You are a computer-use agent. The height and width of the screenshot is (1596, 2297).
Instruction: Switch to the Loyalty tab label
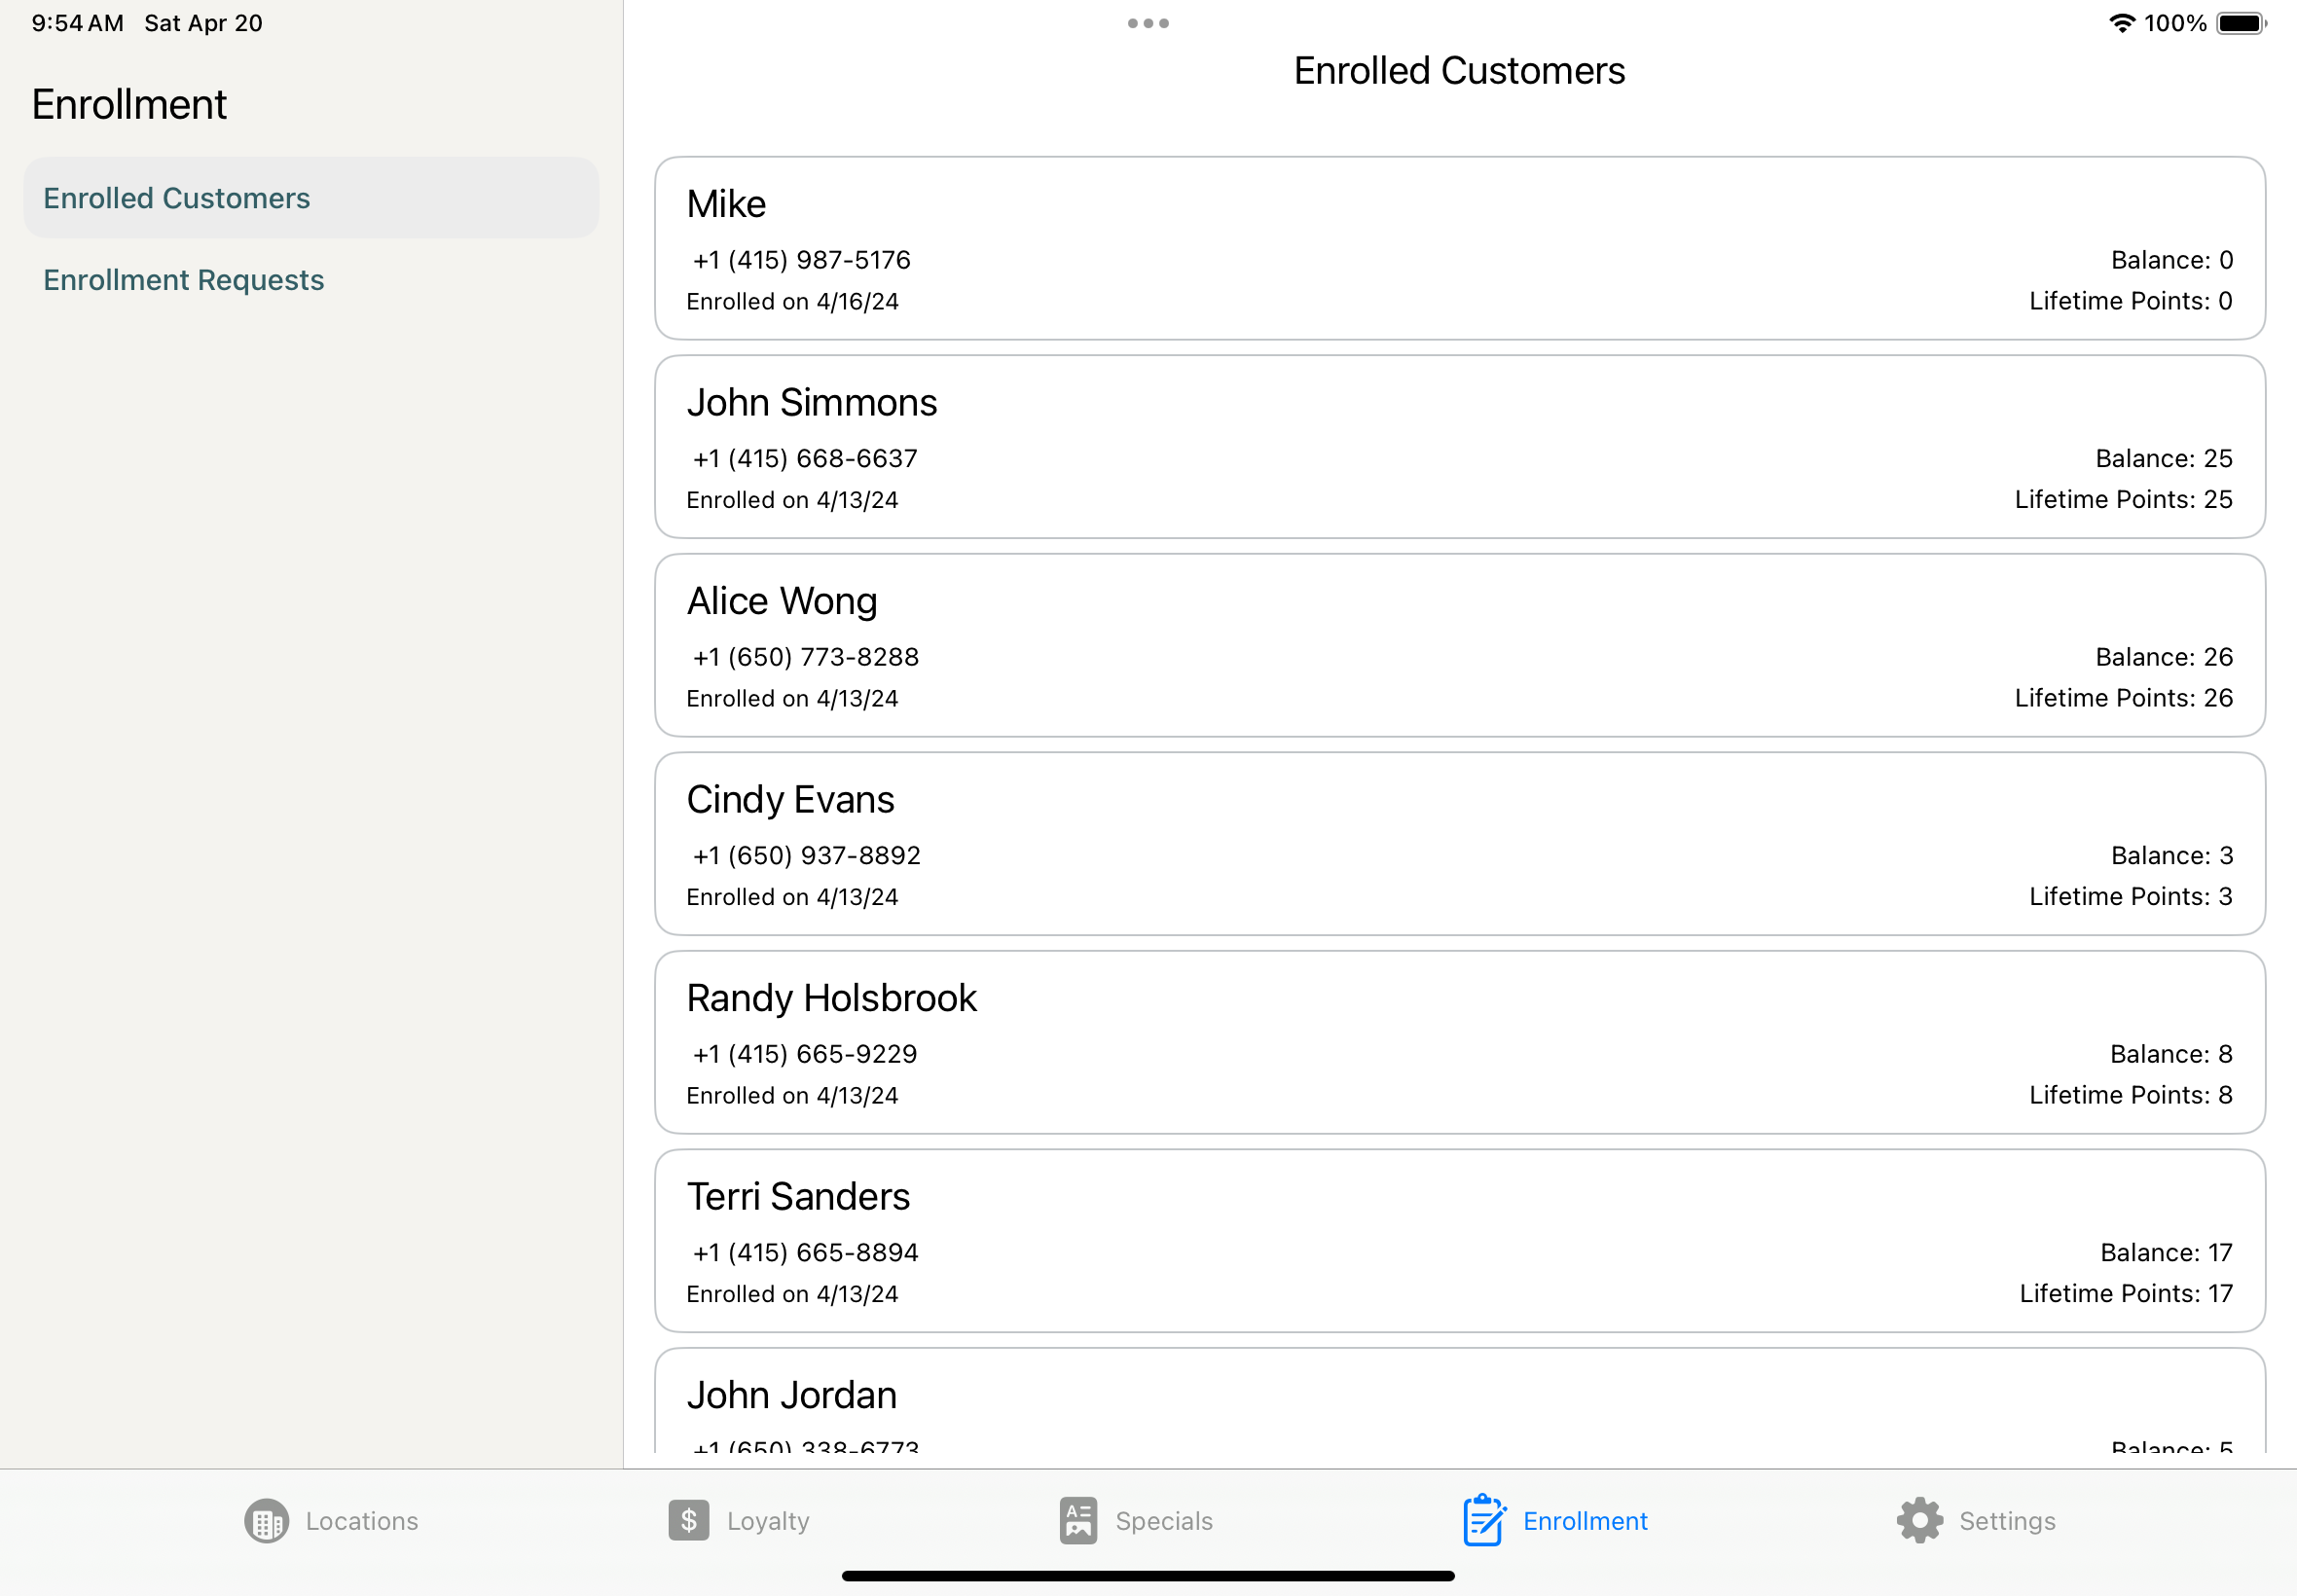tap(768, 1521)
